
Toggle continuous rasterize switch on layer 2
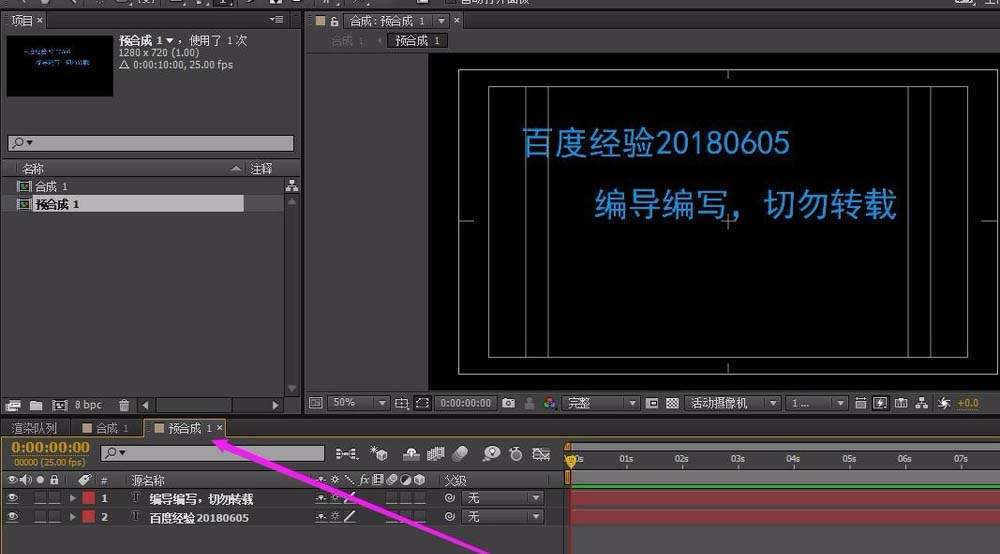335,516
